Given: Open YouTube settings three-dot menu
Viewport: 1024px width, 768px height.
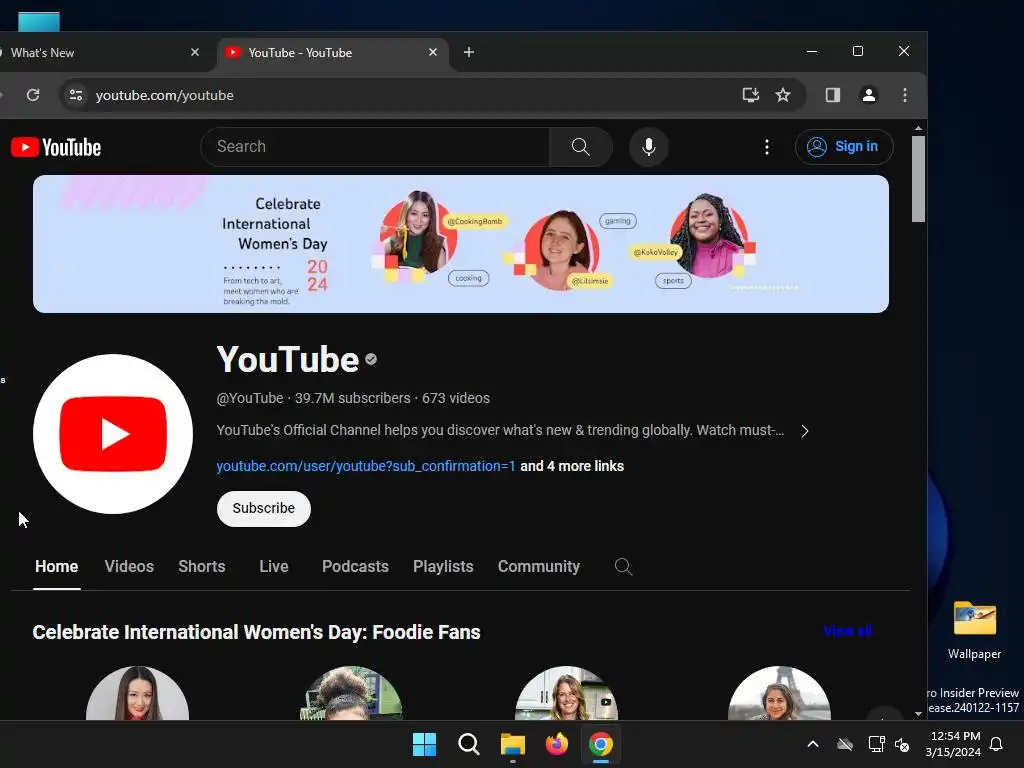Looking at the screenshot, I should tap(767, 147).
